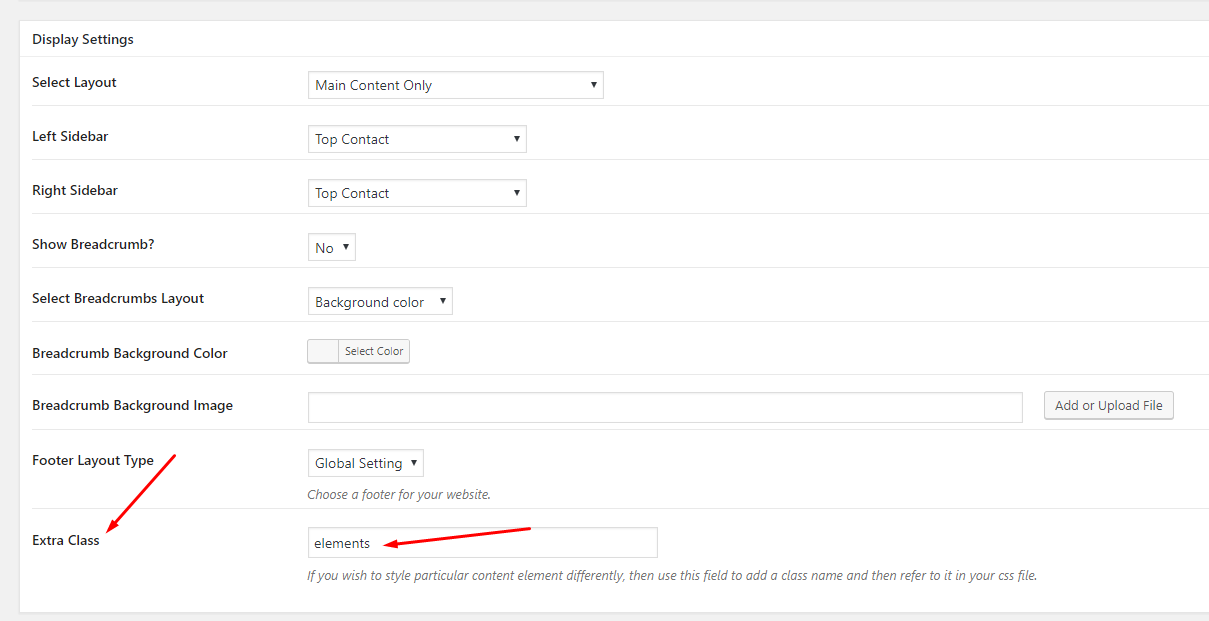1209x621 pixels.
Task: Click the Footer Layout Type label
Action: (x=93, y=460)
